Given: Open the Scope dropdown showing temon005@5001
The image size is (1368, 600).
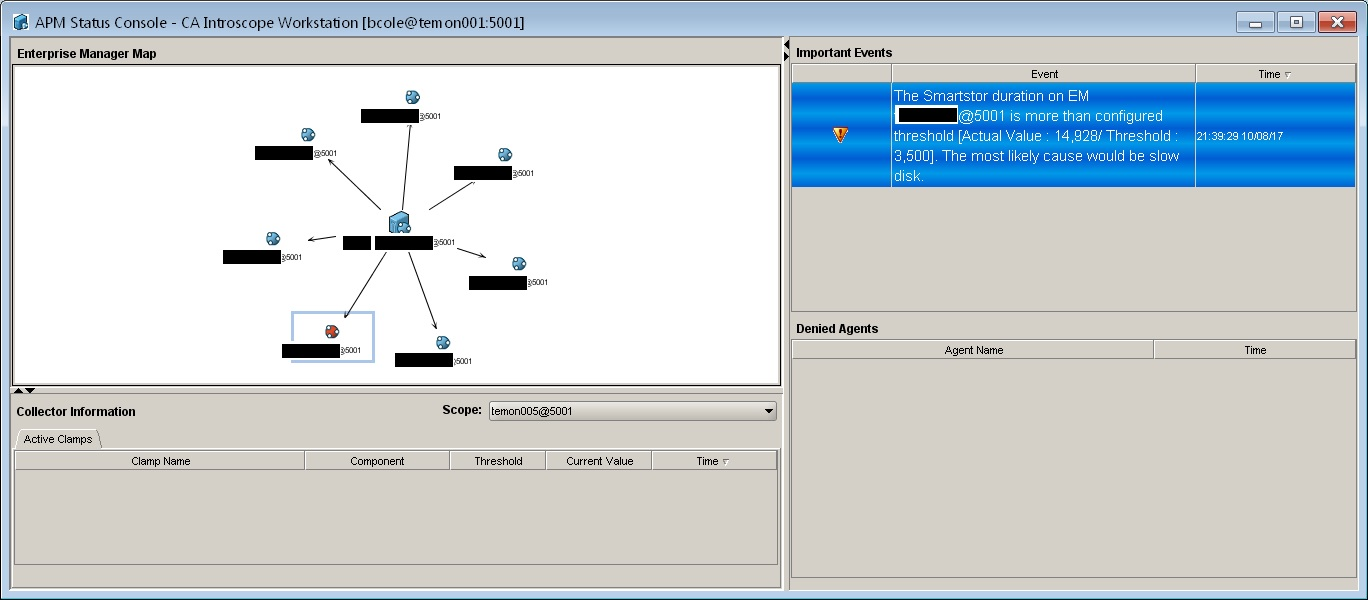Looking at the screenshot, I should click(632, 411).
